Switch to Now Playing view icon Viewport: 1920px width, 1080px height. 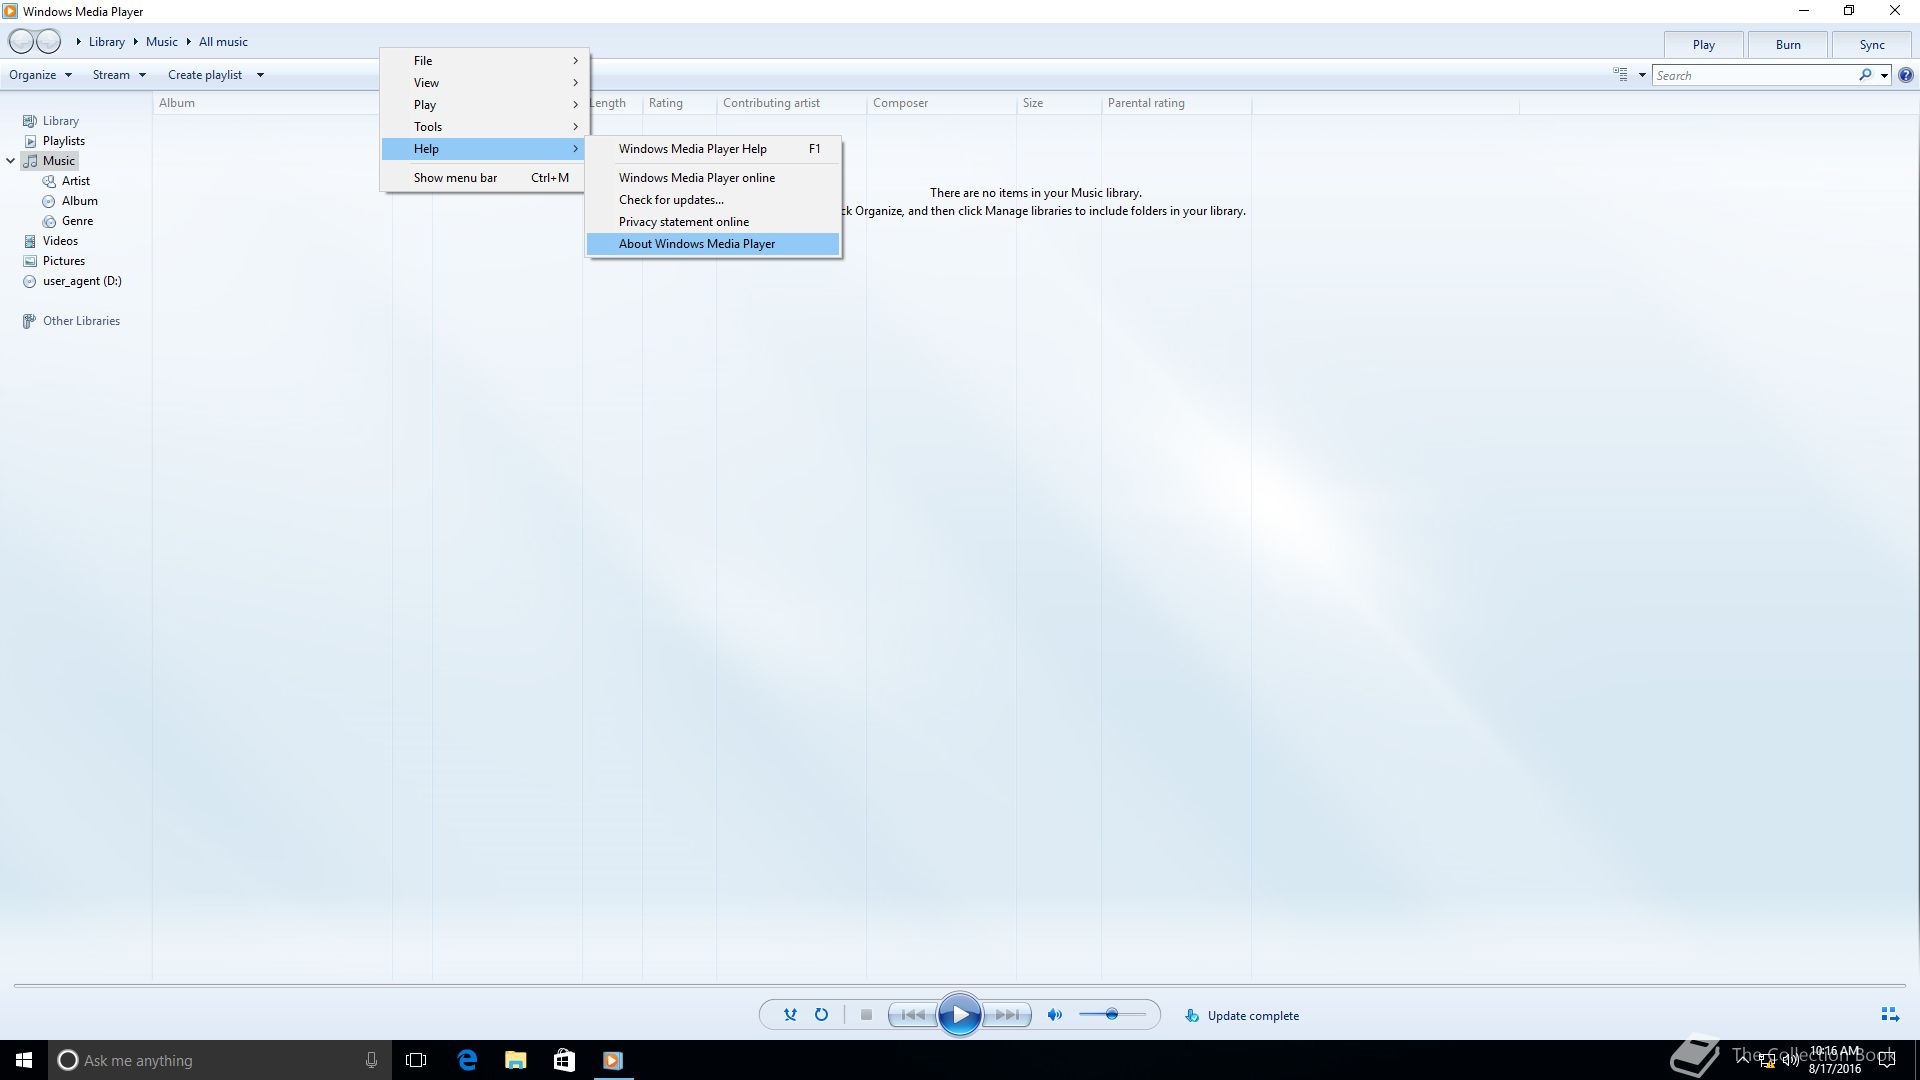click(1889, 1015)
